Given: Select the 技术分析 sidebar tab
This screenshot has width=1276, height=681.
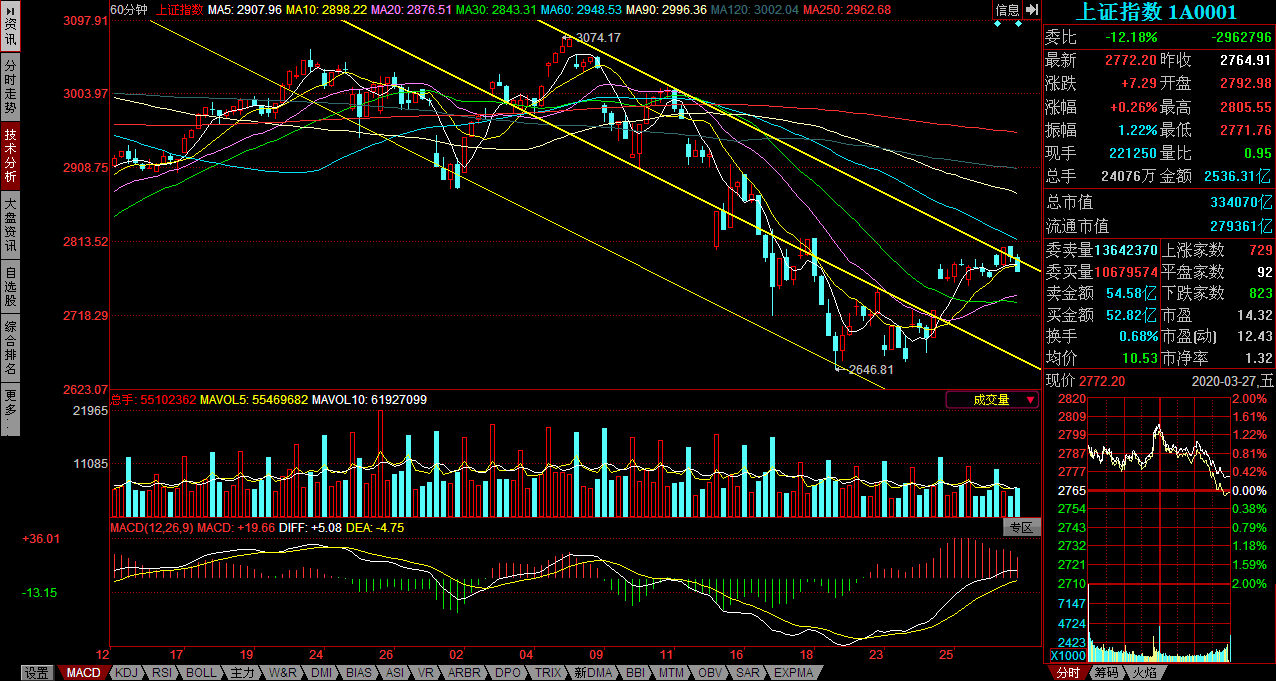Looking at the screenshot, I should point(10,157).
